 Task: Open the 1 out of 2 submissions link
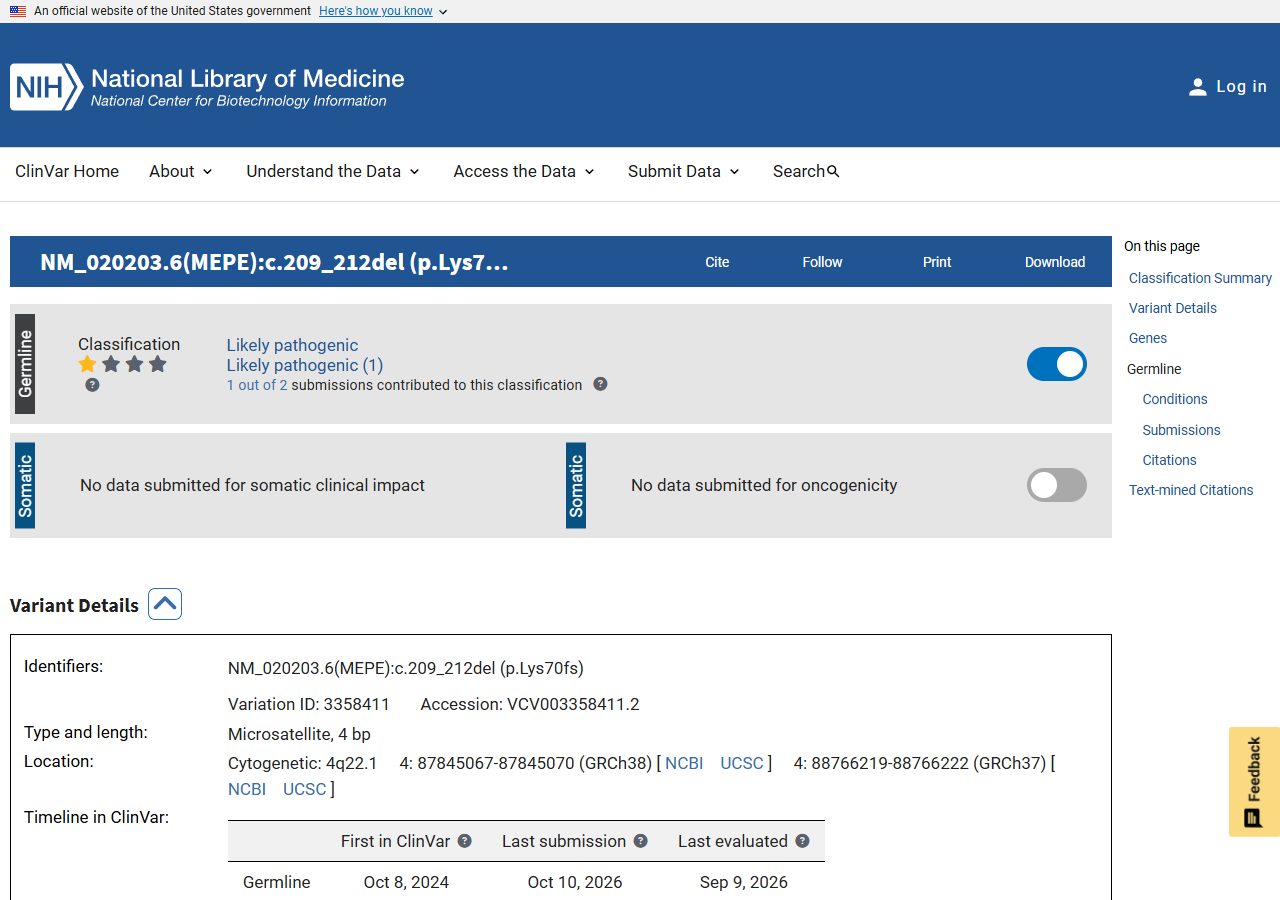[x=257, y=385]
